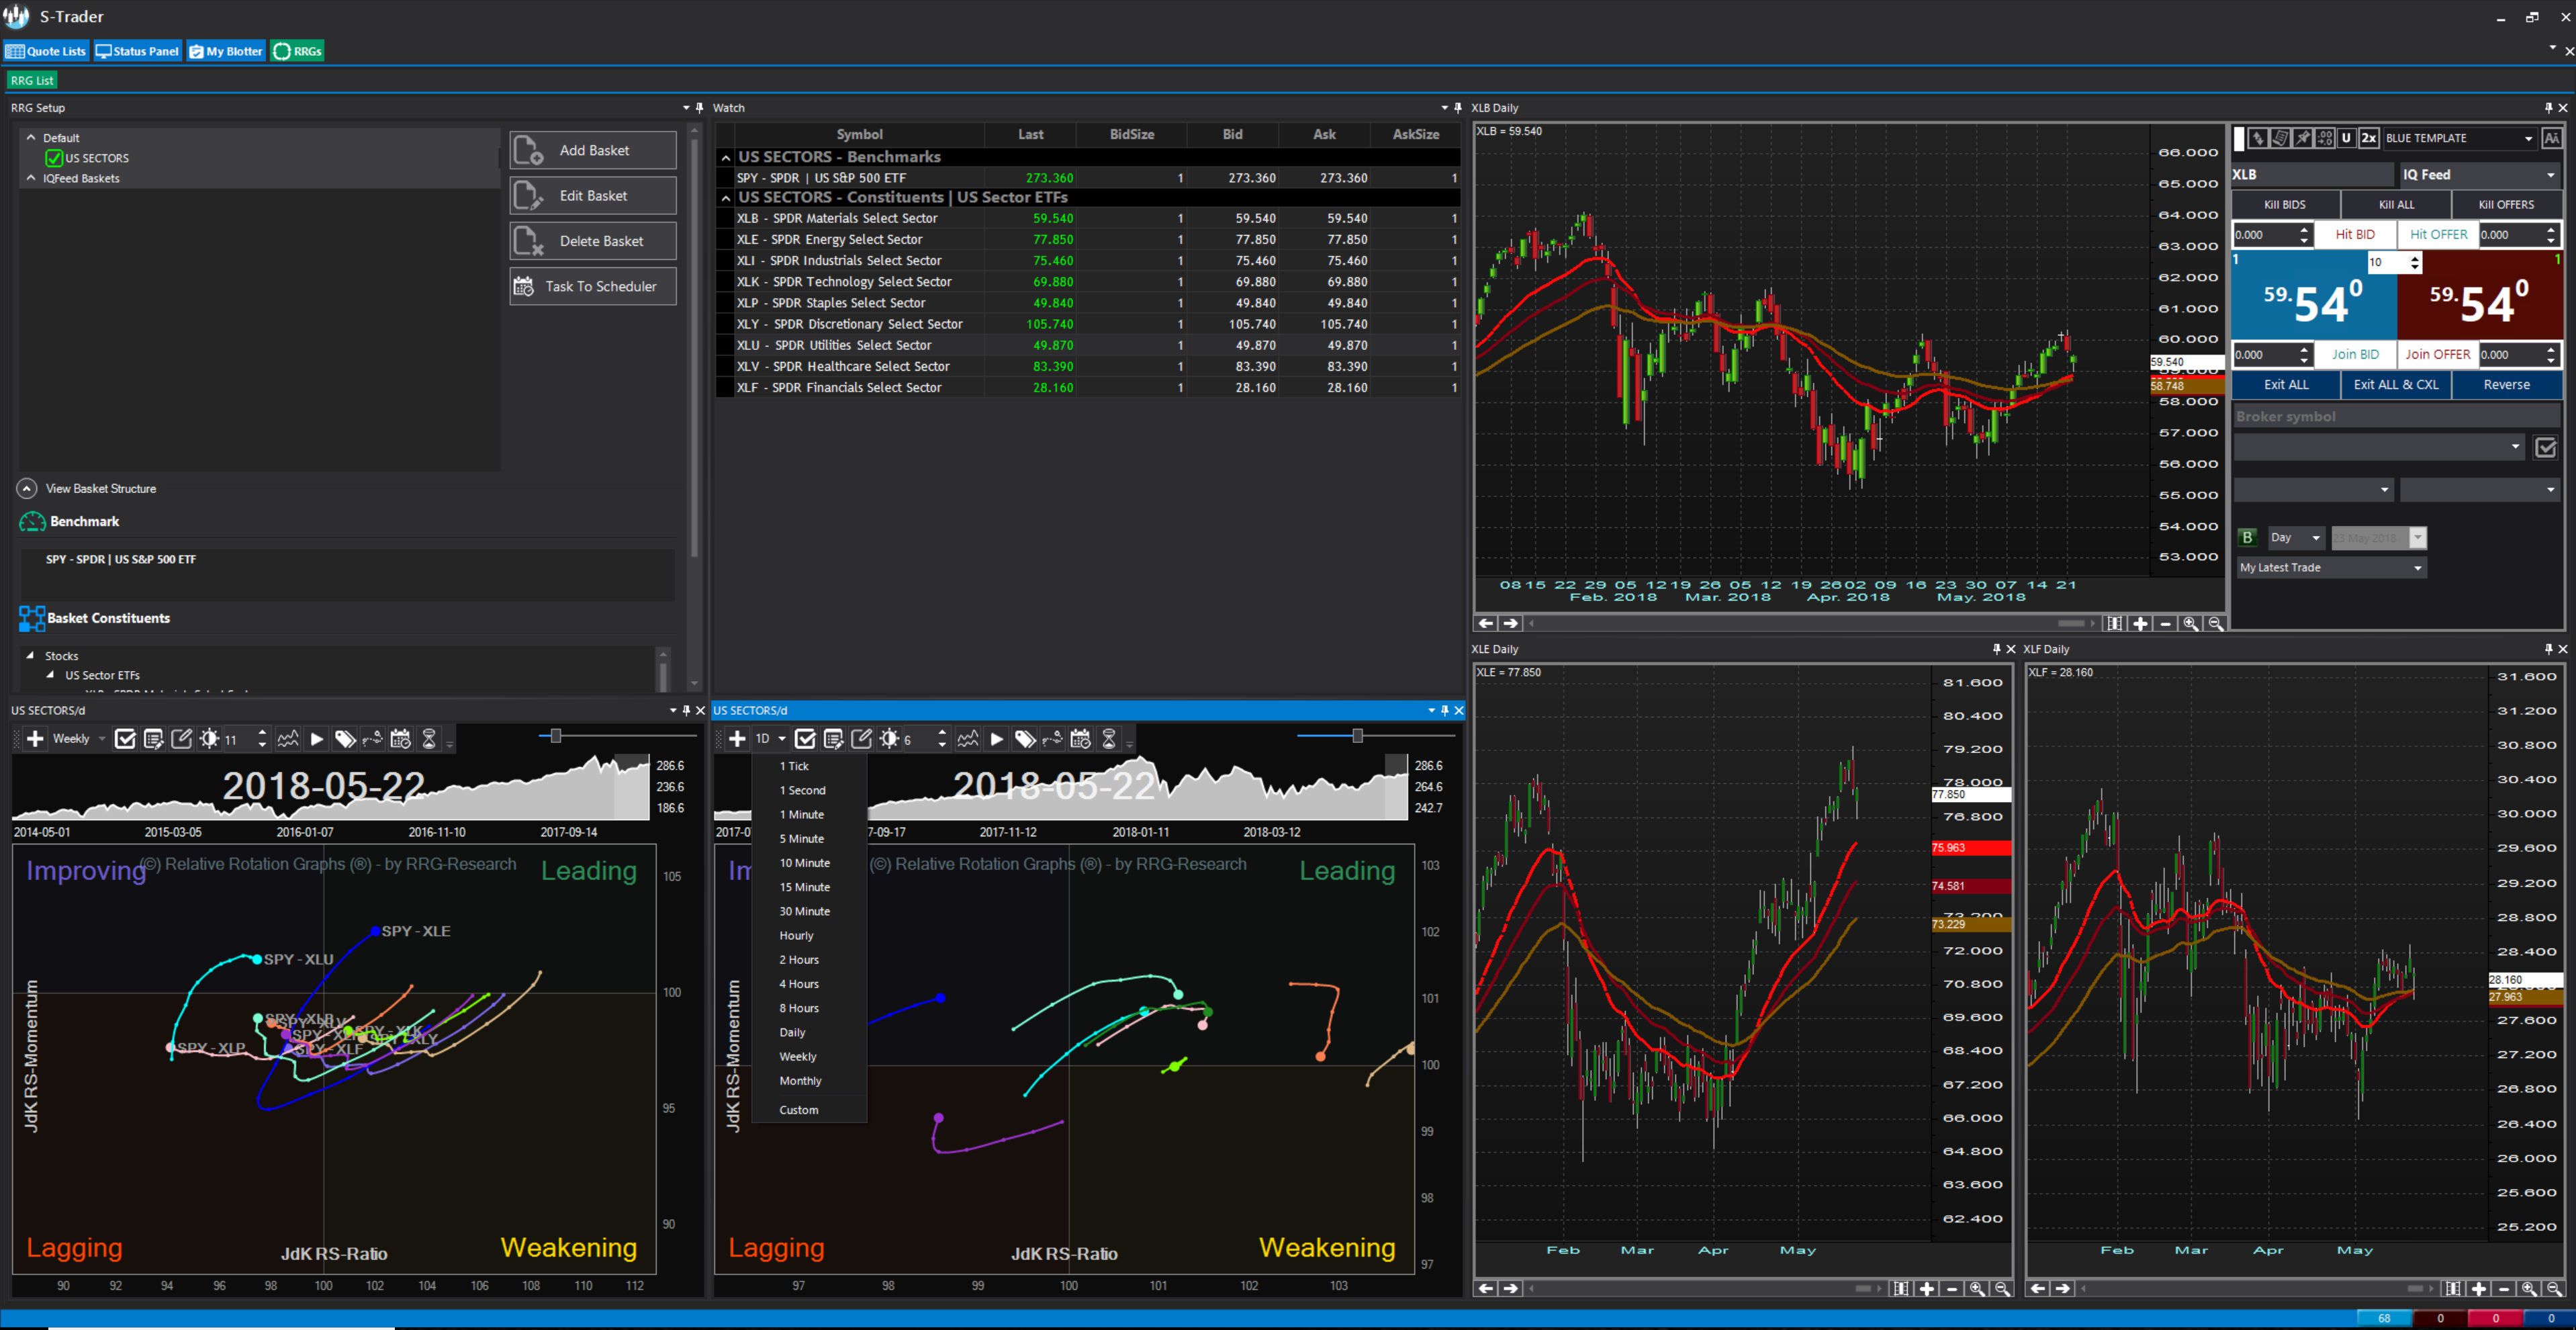Toggle the U button in order entry toolbar
The image size is (2576, 1330).
[x=2346, y=138]
